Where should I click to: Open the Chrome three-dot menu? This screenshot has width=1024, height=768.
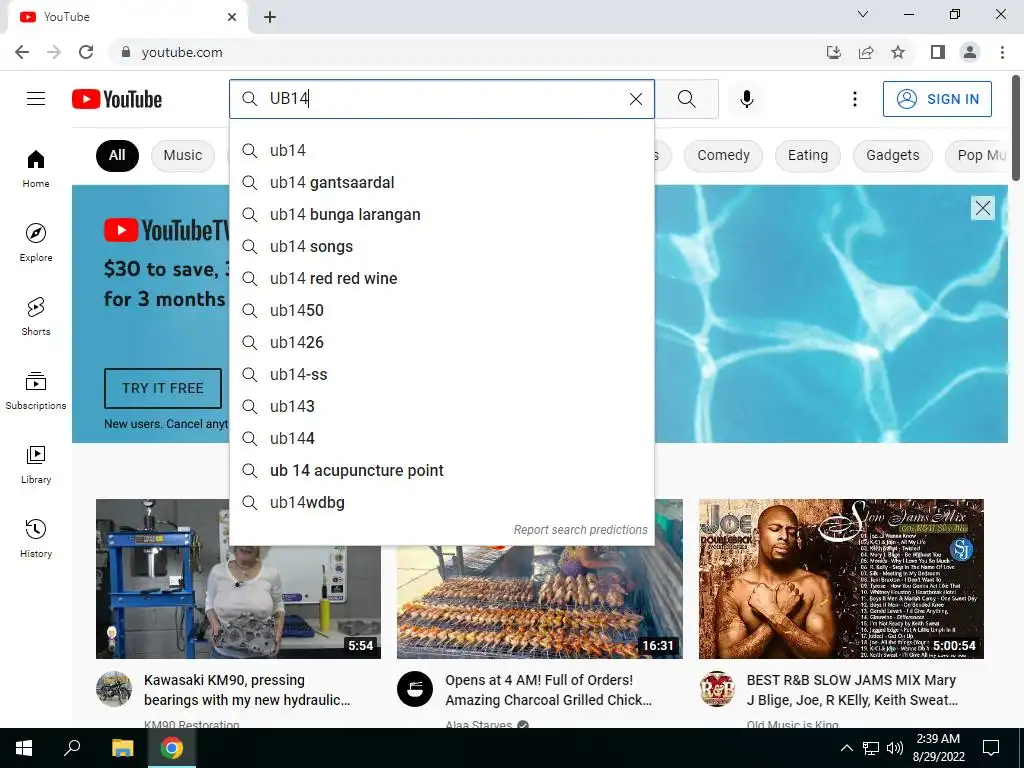click(x=1002, y=52)
